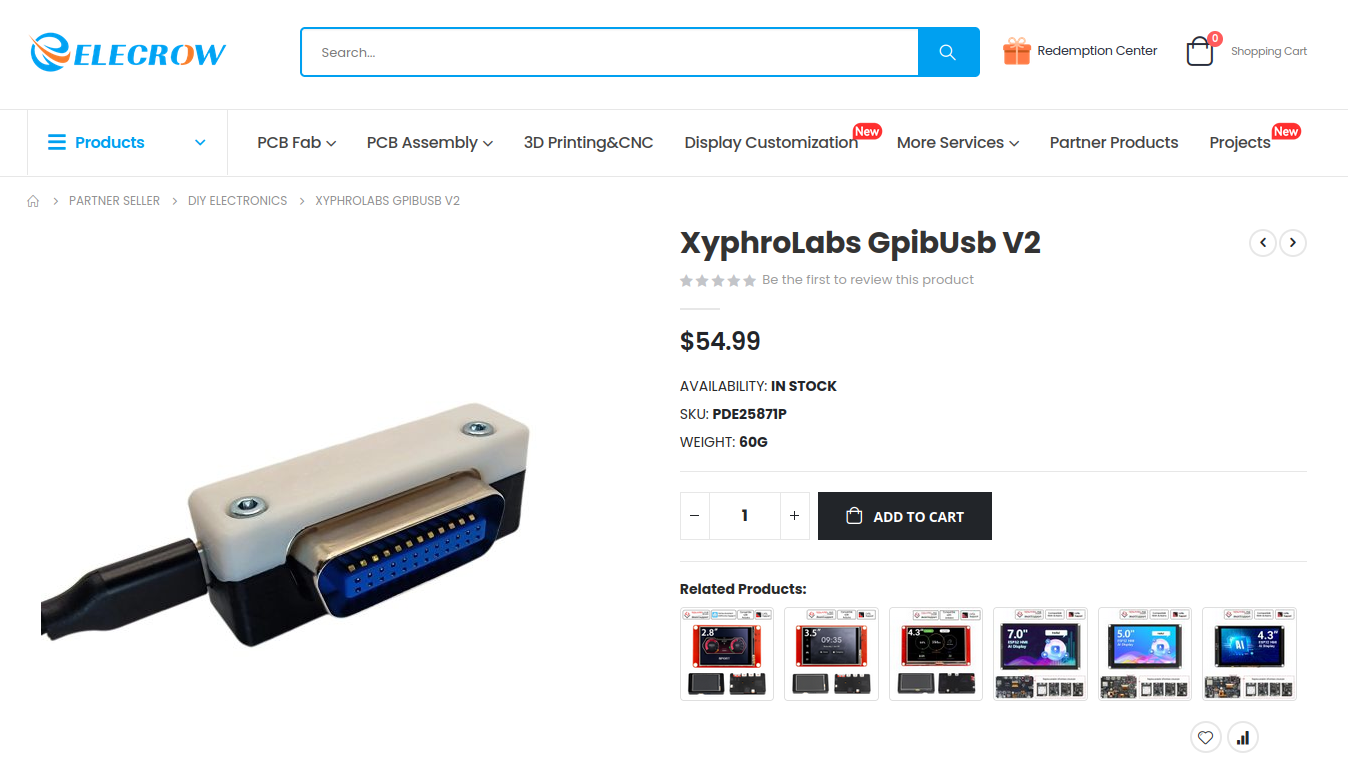
Task: Go to previous product arrow
Action: pyautogui.click(x=1263, y=243)
